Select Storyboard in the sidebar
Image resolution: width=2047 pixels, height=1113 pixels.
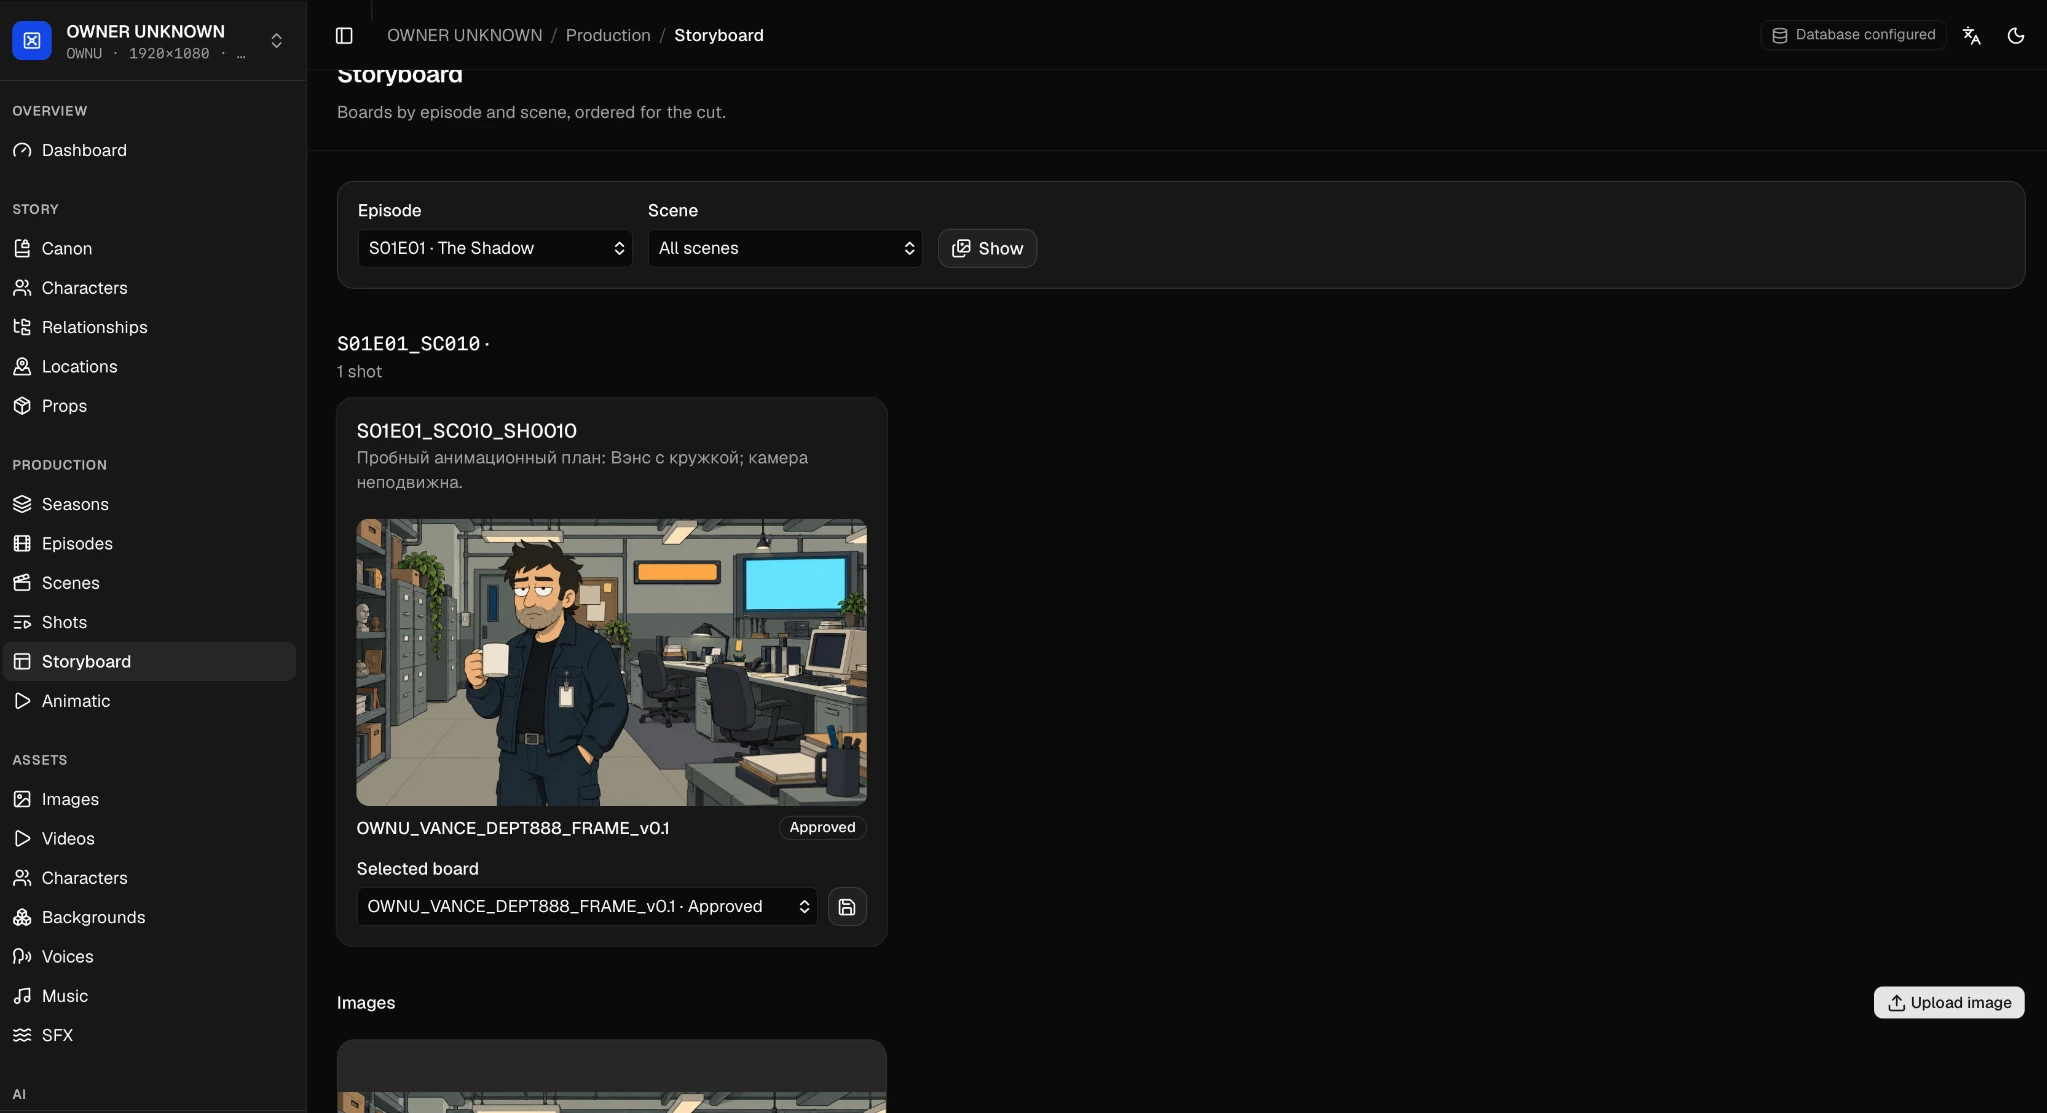tap(150, 662)
